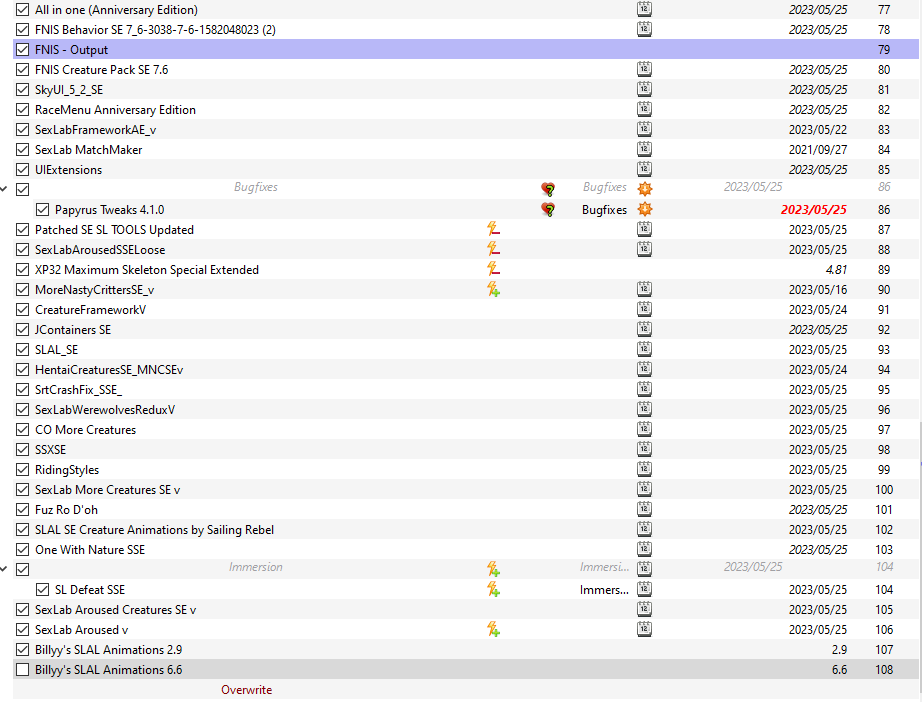Toggle checkbox of the Immersion separator
922x702 pixels.
coord(22,569)
